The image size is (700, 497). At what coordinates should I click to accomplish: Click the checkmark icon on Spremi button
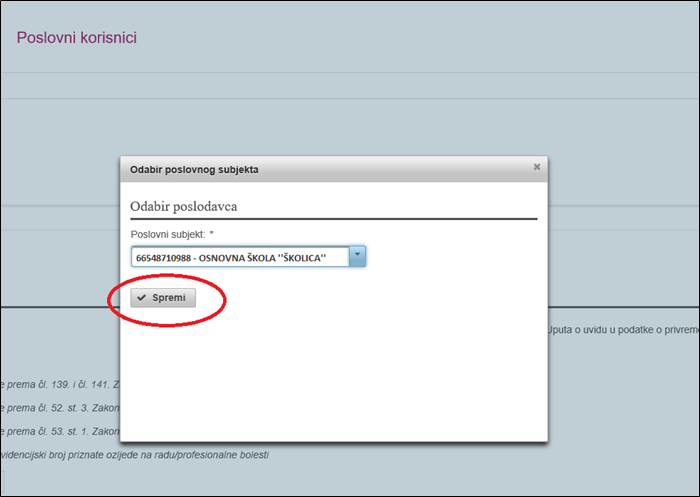(x=142, y=298)
